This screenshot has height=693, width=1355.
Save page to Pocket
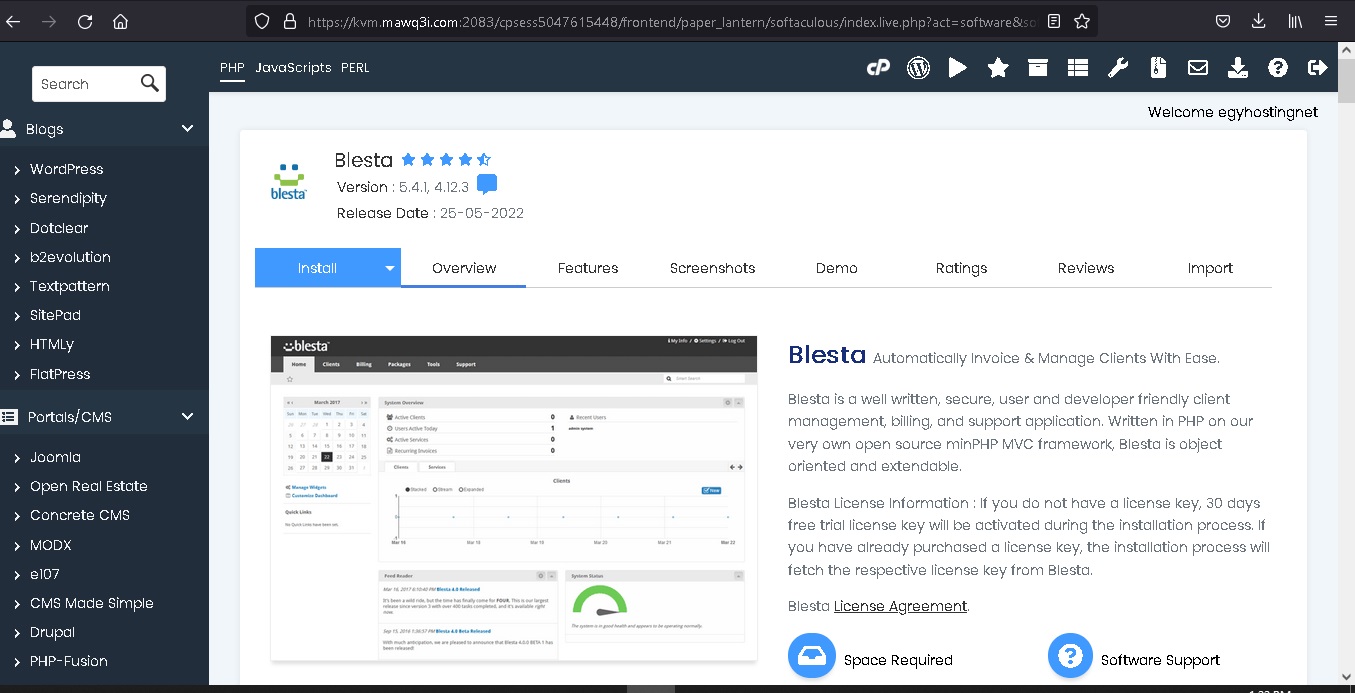(1222, 21)
